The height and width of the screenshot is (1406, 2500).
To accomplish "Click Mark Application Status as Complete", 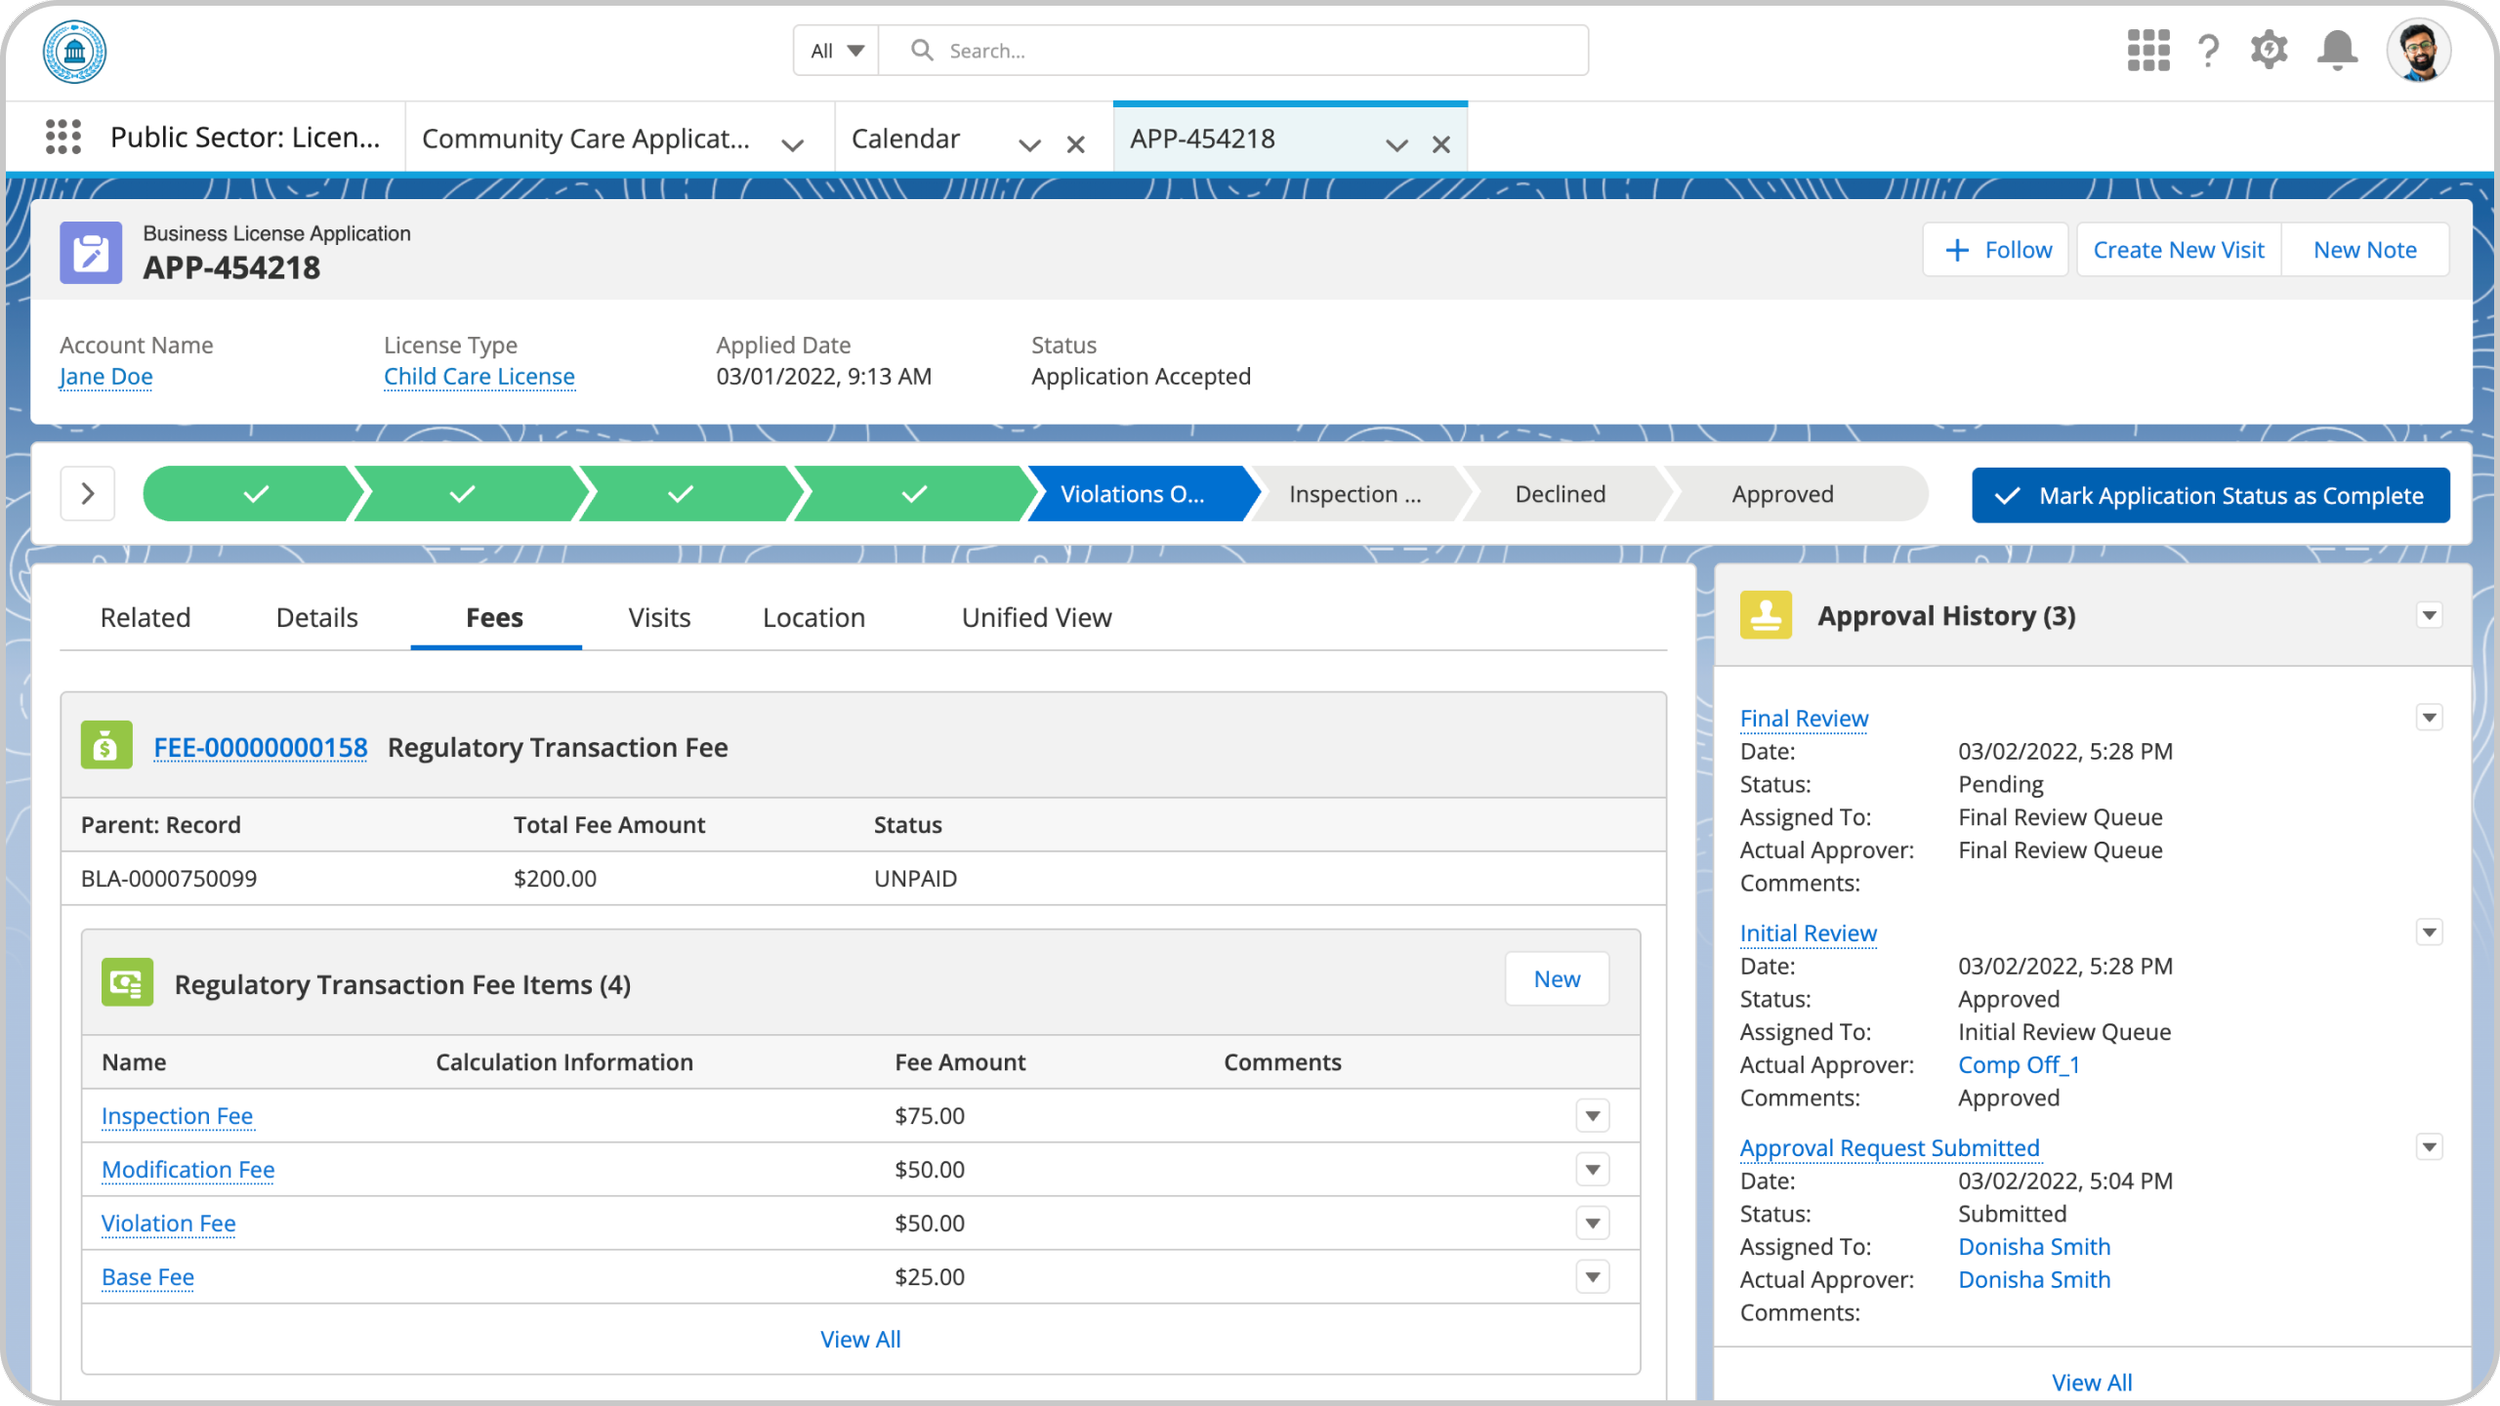I will pos(2210,495).
